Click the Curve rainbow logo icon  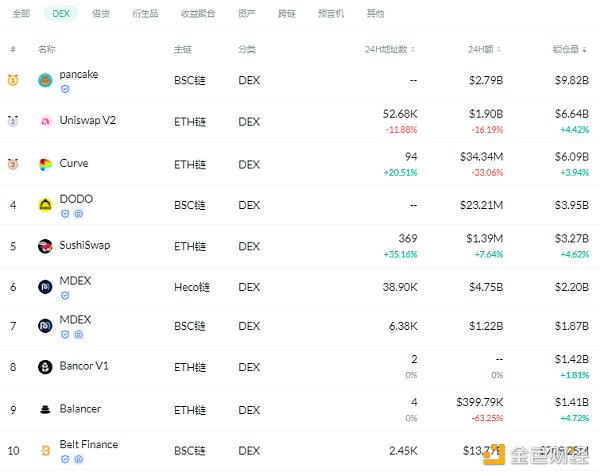pyautogui.click(x=45, y=164)
